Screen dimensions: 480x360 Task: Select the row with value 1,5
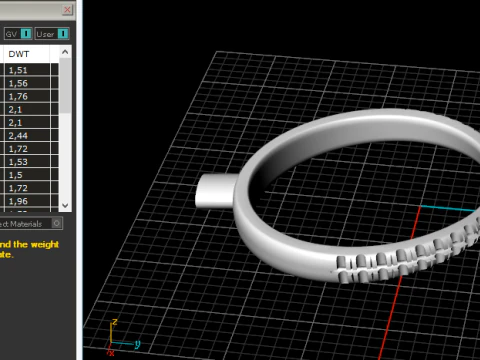point(29,175)
